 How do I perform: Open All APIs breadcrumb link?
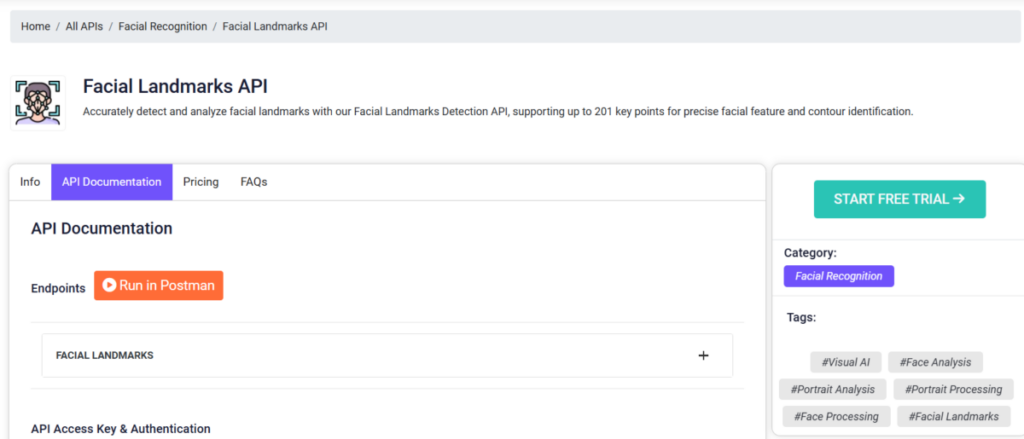84,27
